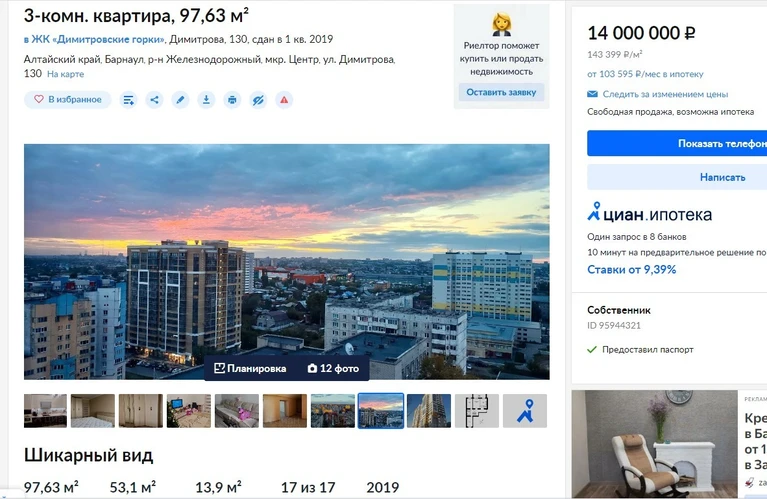Image resolution: width=767 pixels, height=499 pixels.
Task: Follow price changes via Следить за изменением цены
Action: pyautogui.click(x=665, y=94)
